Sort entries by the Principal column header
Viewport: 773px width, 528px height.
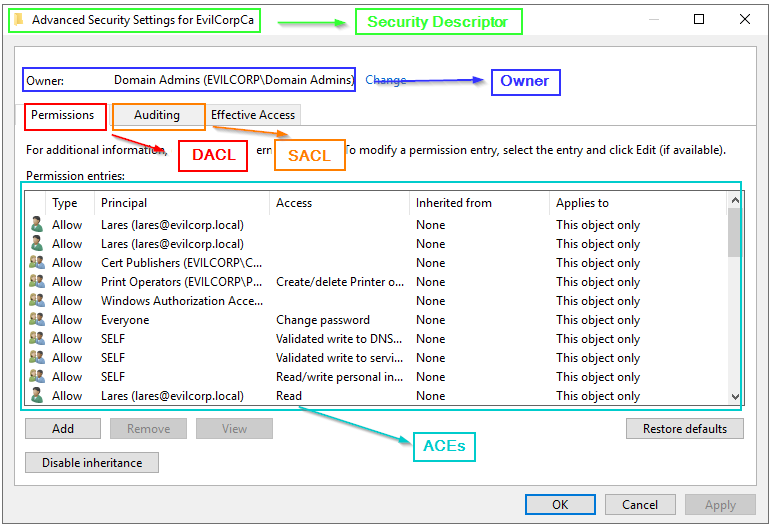click(x=182, y=203)
